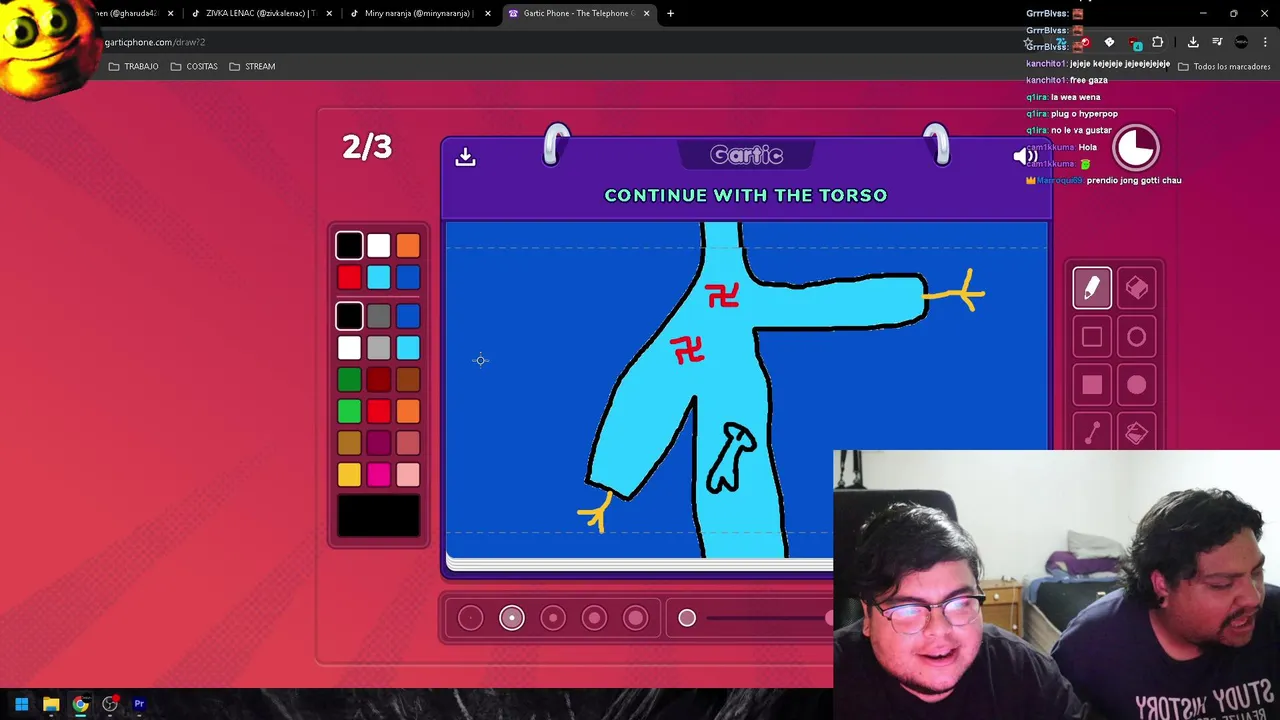
Task: Open Chrome media control icon in toolbar
Action: click(x=1217, y=42)
